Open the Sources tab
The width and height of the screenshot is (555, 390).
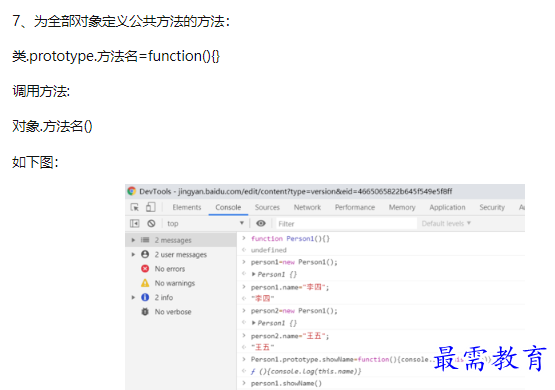coord(267,207)
